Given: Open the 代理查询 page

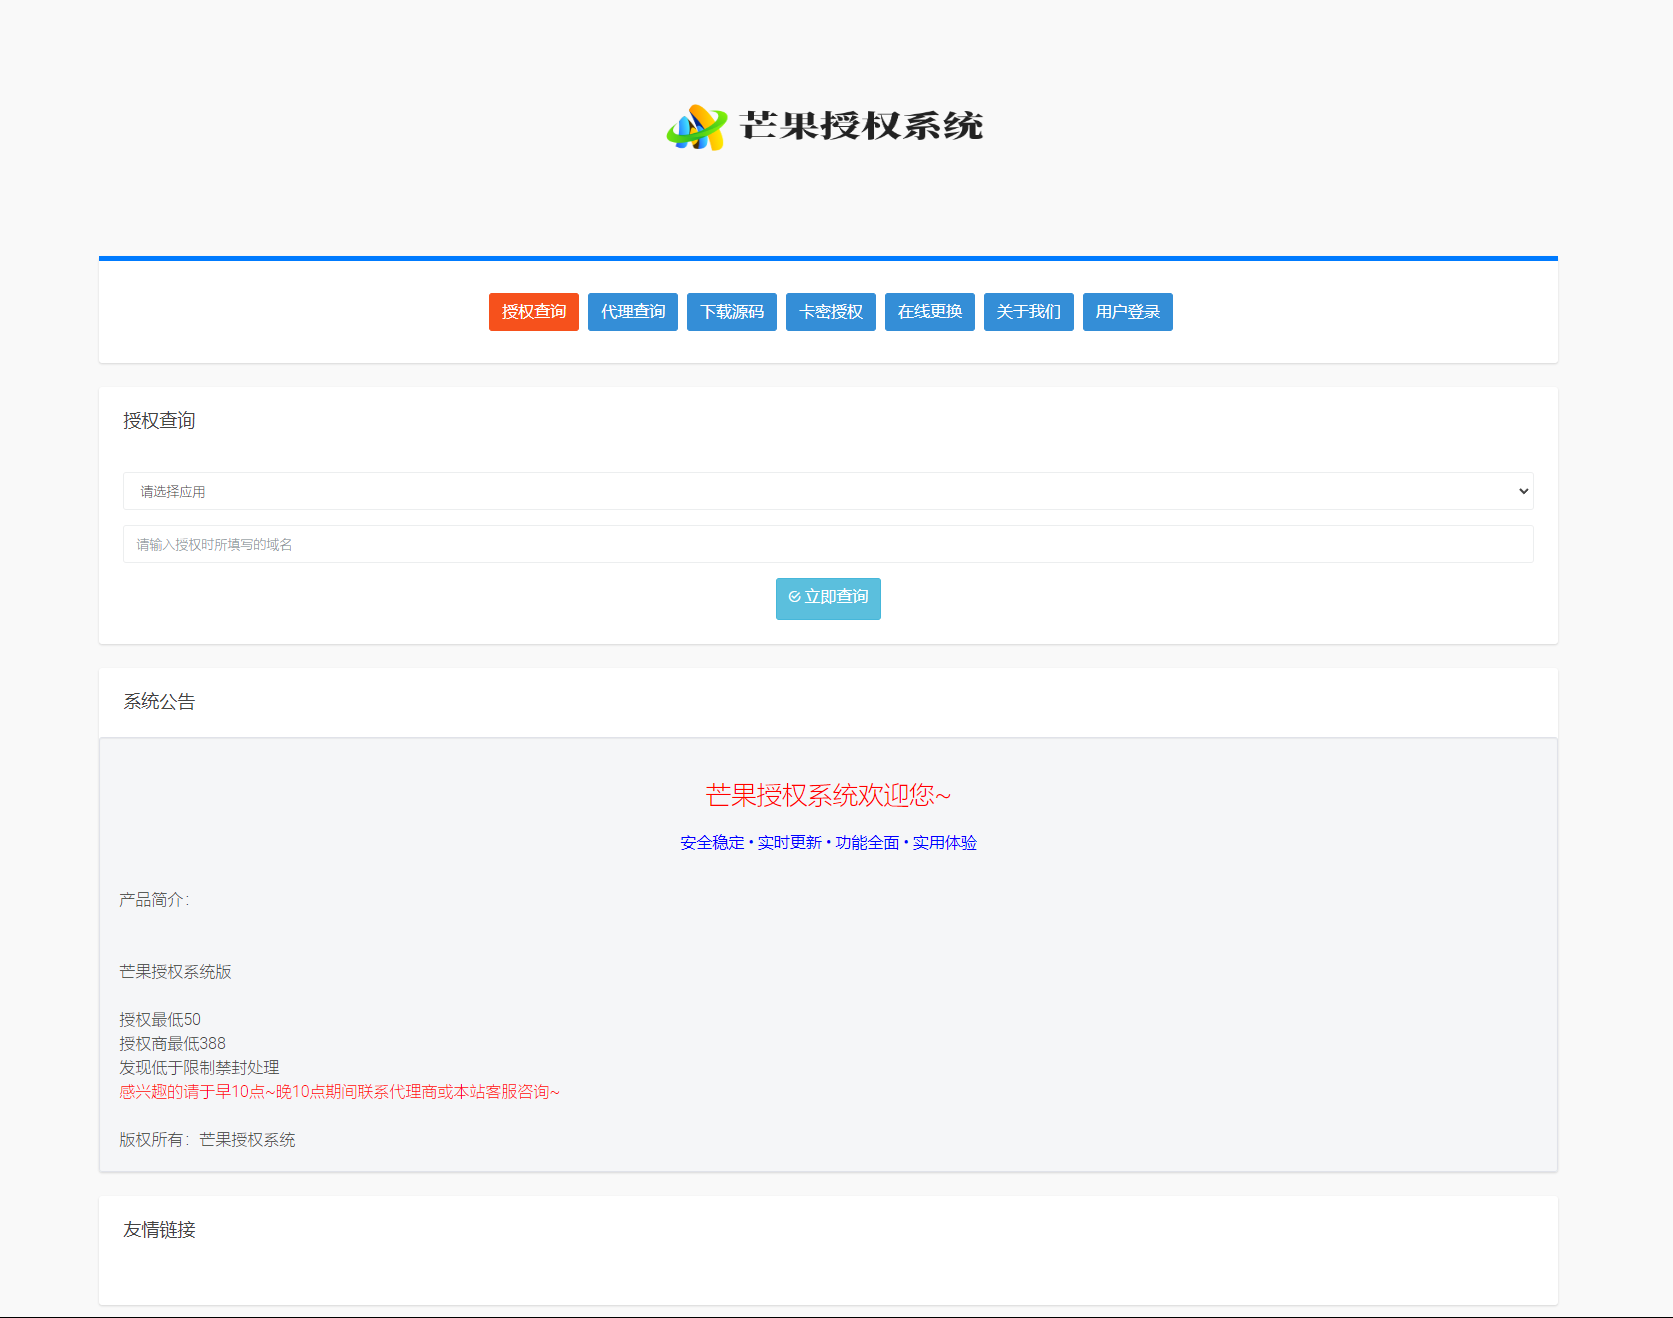Looking at the screenshot, I should coord(632,312).
